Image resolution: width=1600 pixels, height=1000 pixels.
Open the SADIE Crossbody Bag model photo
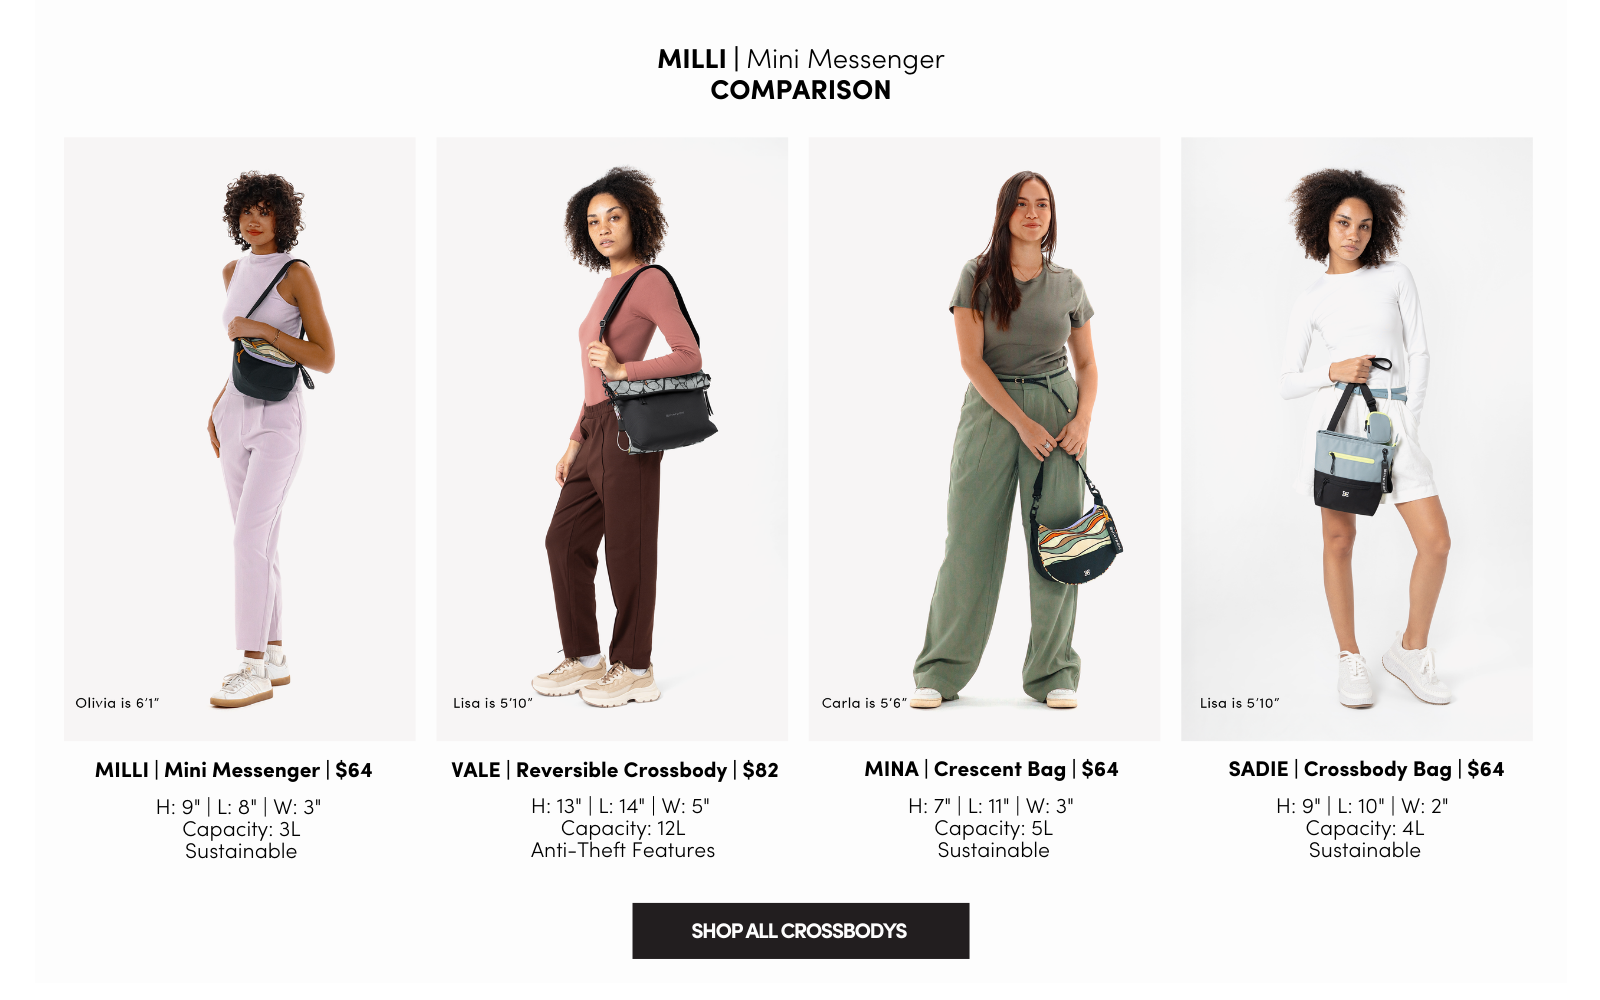point(1356,439)
